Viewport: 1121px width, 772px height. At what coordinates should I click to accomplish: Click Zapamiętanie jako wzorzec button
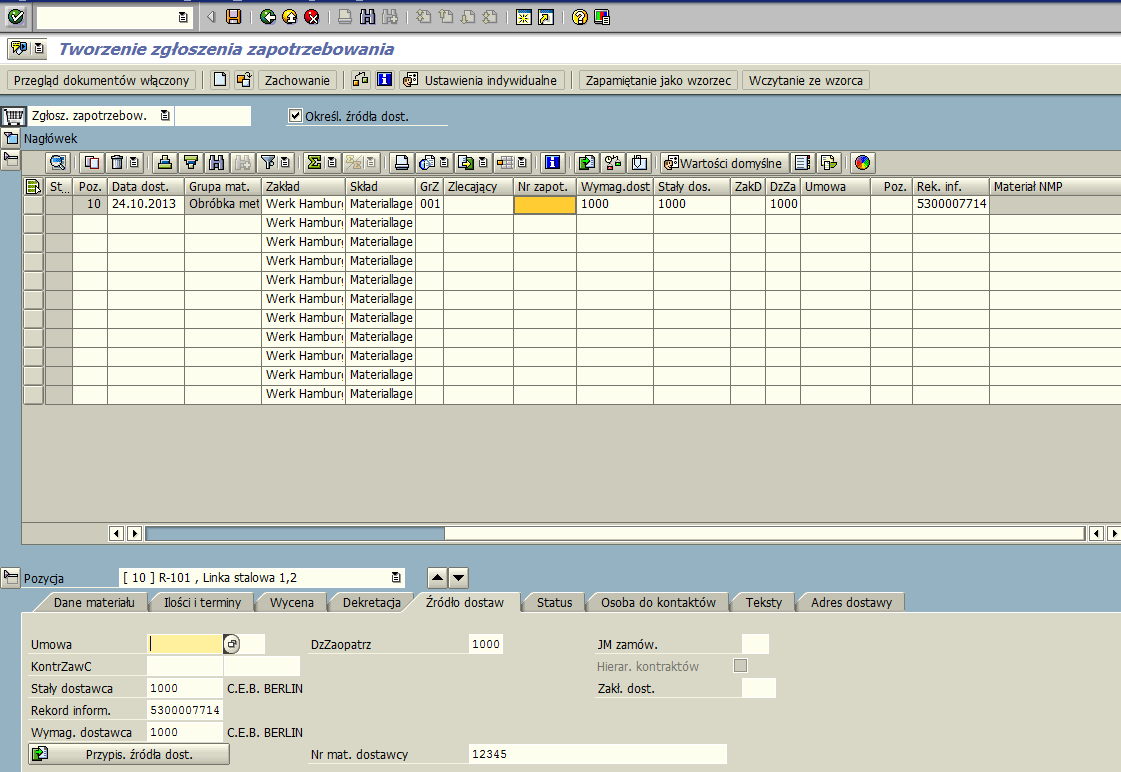point(658,80)
